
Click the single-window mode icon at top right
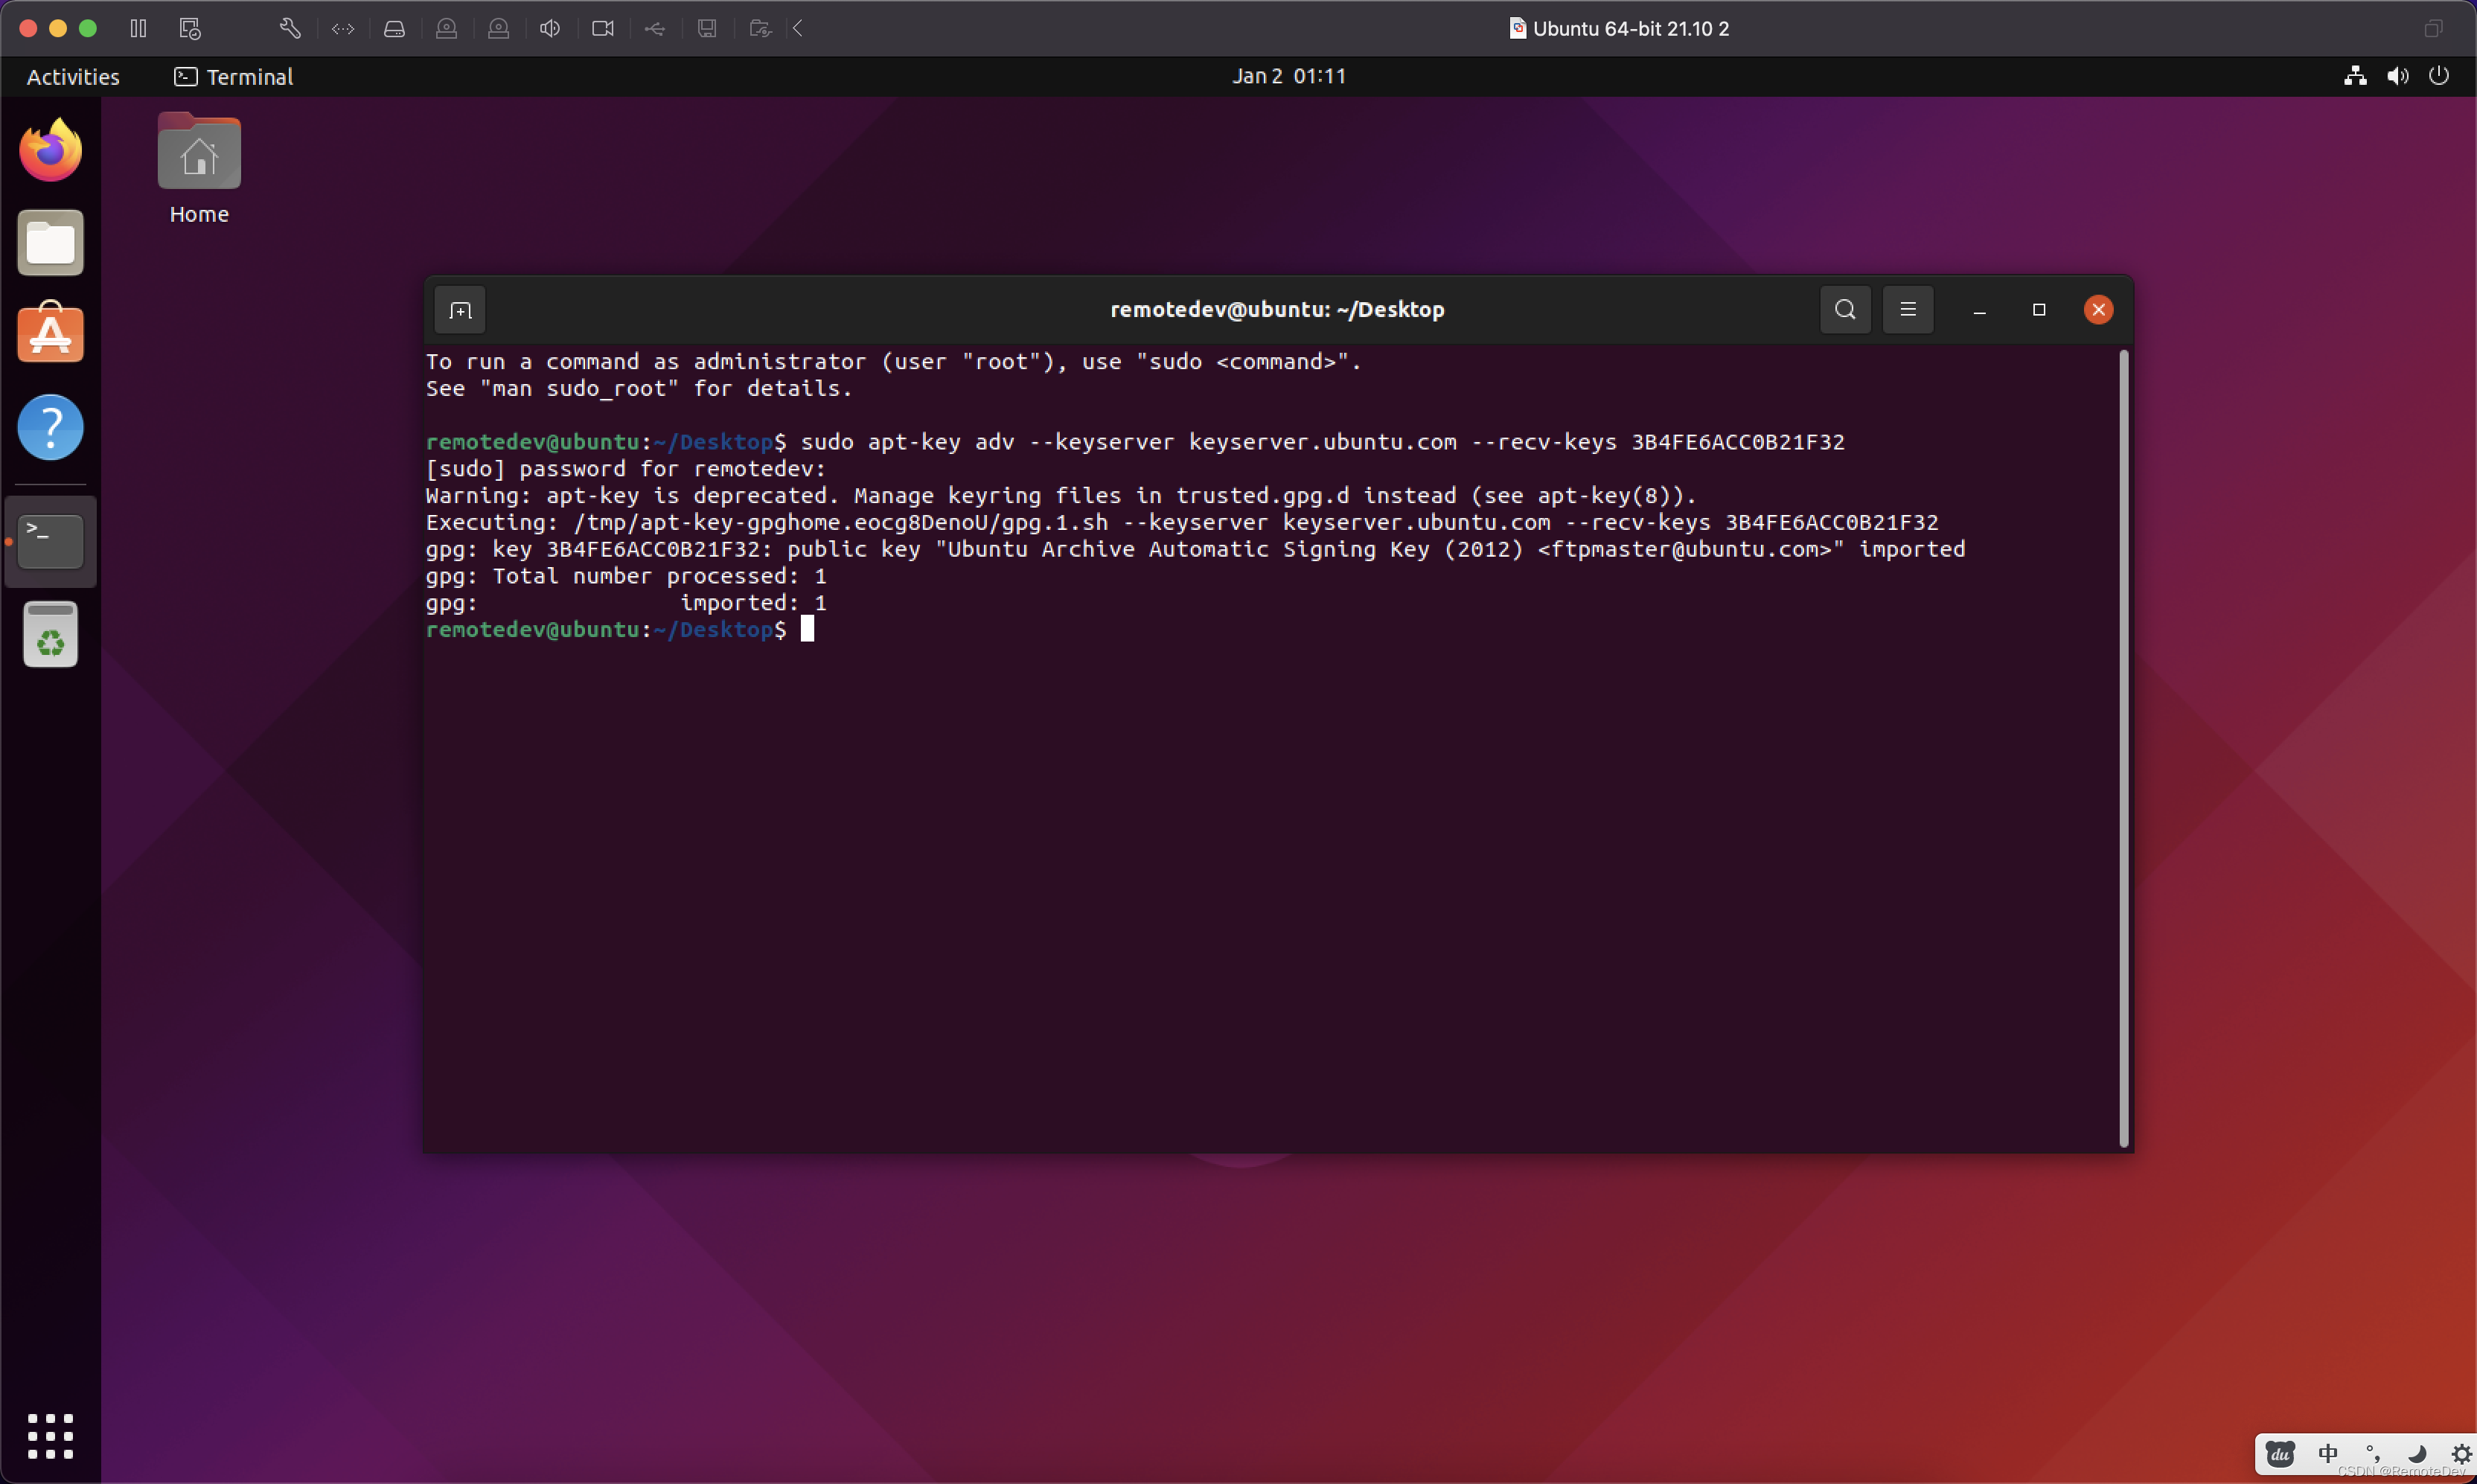[2433, 29]
